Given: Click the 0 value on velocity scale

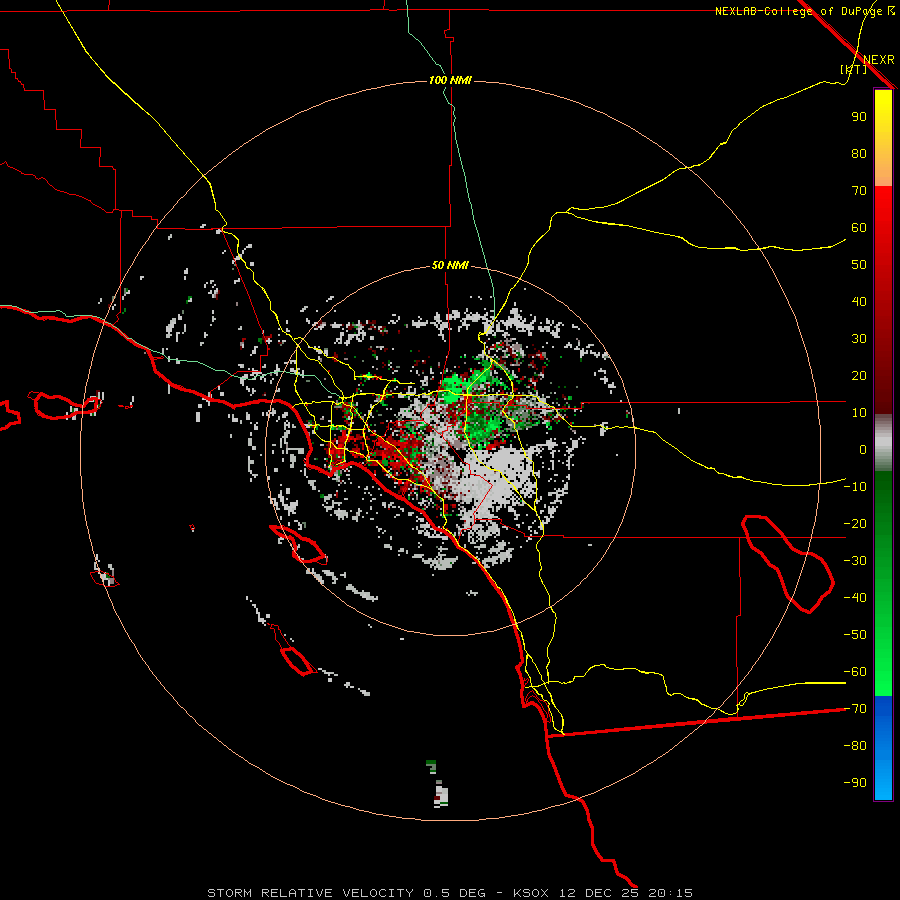Looking at the screenshot, I should 863,449.
